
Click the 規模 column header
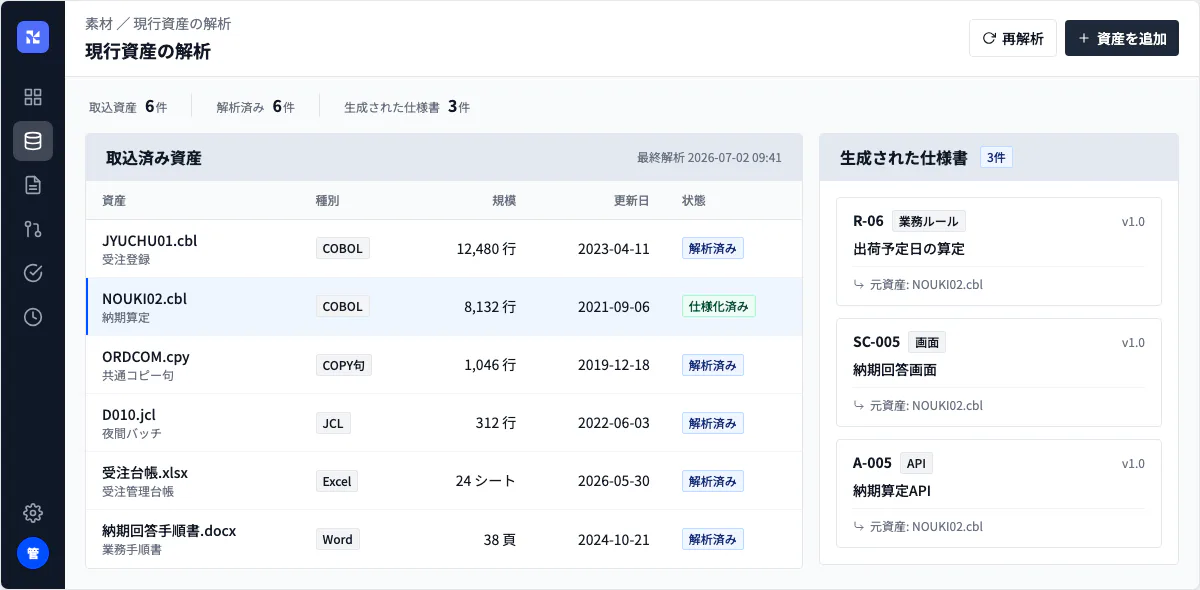504,201
